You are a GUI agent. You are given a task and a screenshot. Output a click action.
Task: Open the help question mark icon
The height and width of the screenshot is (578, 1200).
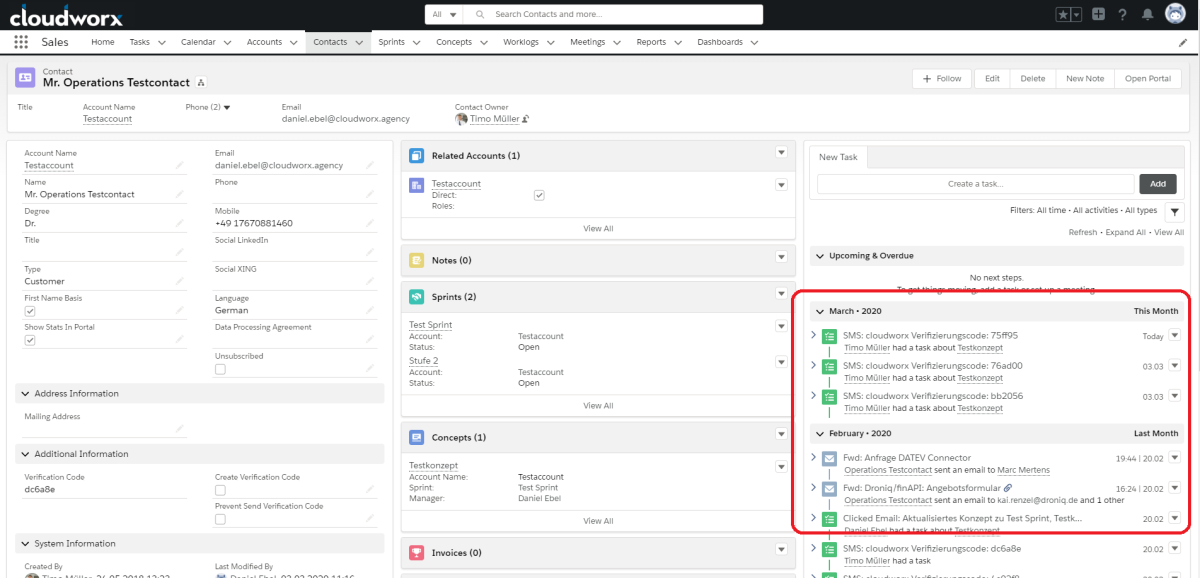pos(1123,14)
